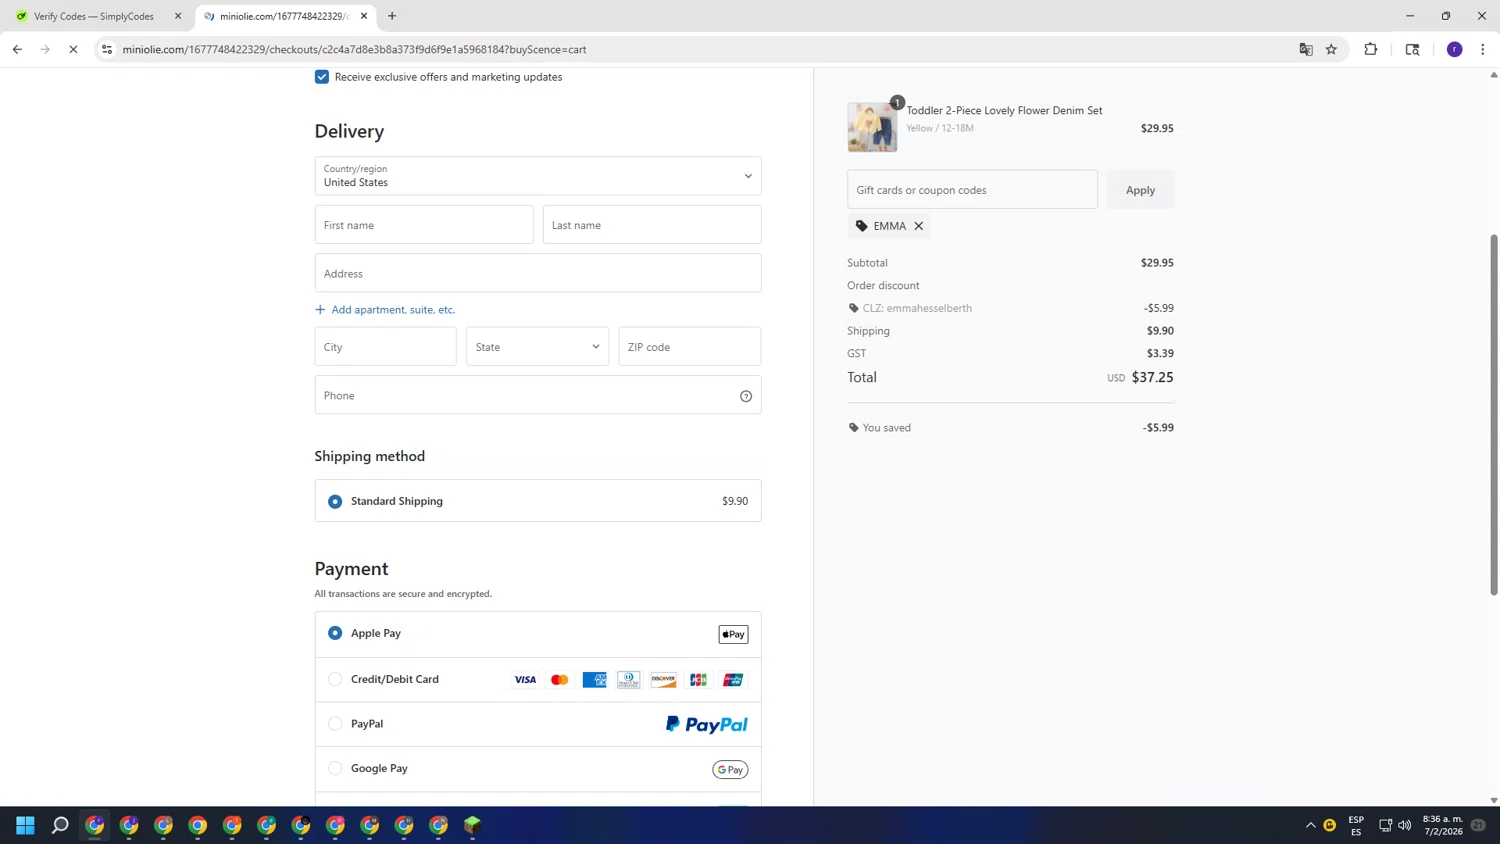Open the Country/region dropdown
The image size is (1500, 844).
click(x=538, y=176)
